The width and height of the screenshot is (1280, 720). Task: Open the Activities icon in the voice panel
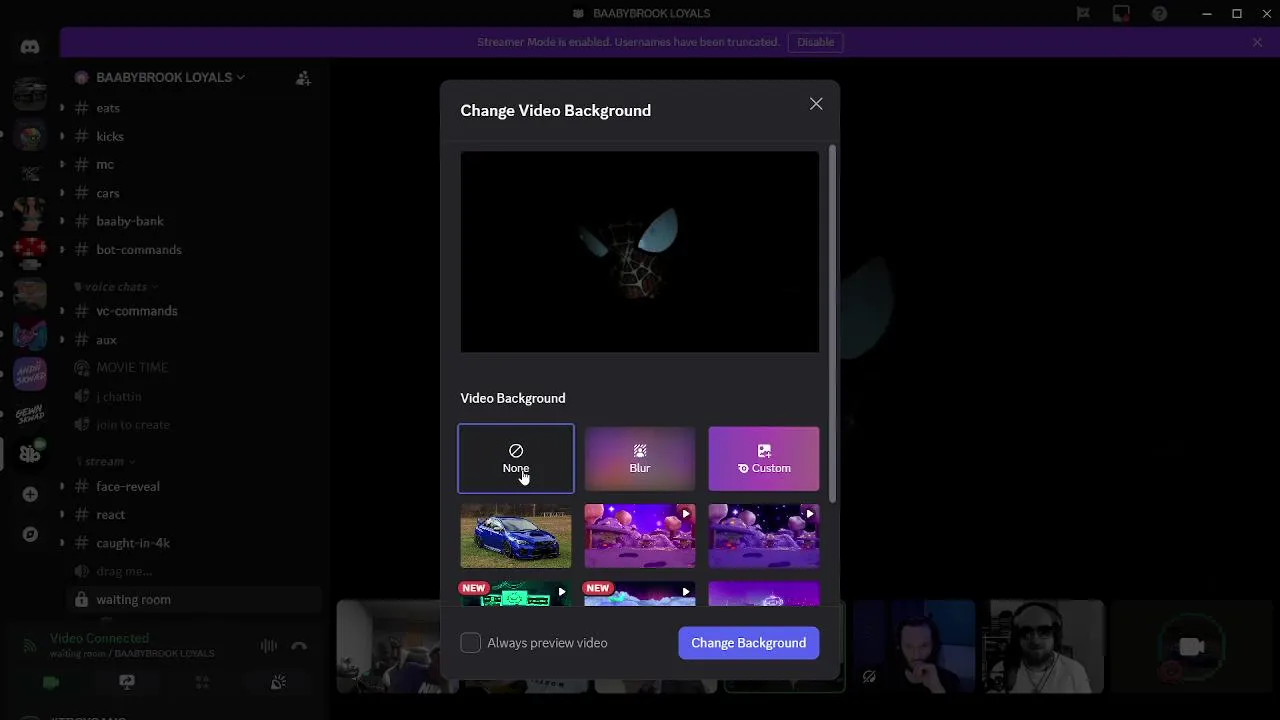tap(202, 682)
